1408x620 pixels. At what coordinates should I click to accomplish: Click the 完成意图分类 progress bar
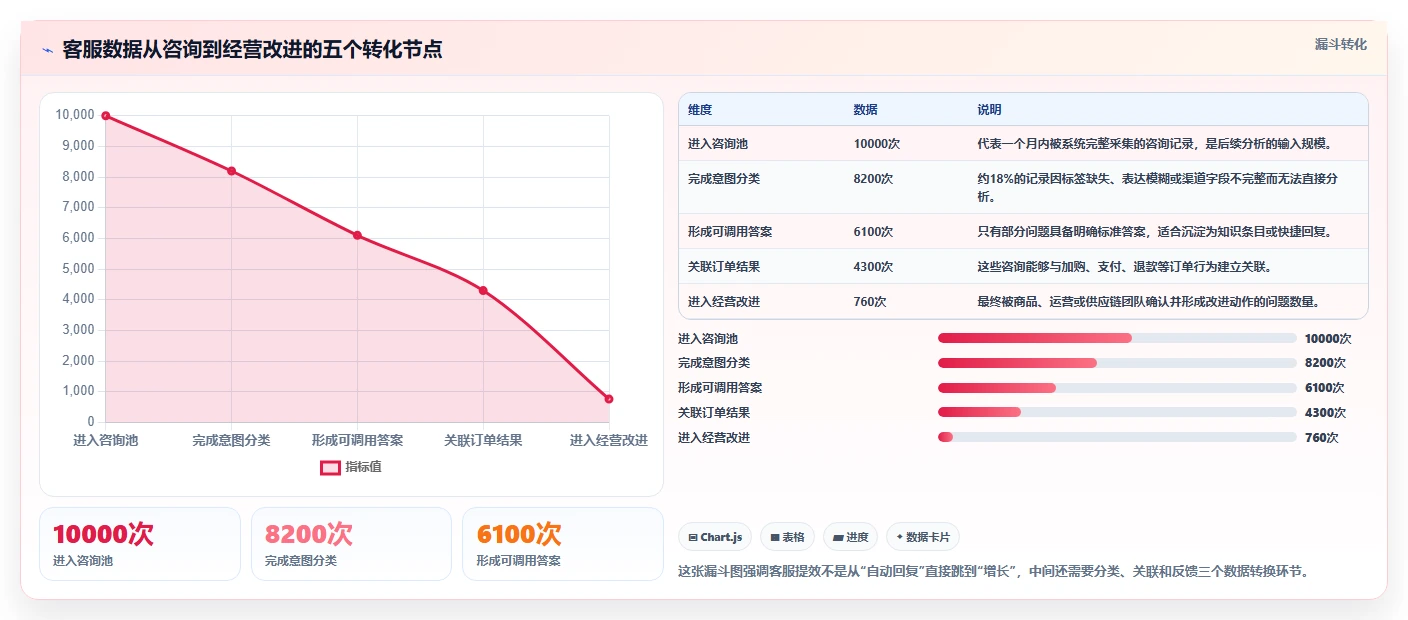pyautogui.click(x=1117, y=363)
